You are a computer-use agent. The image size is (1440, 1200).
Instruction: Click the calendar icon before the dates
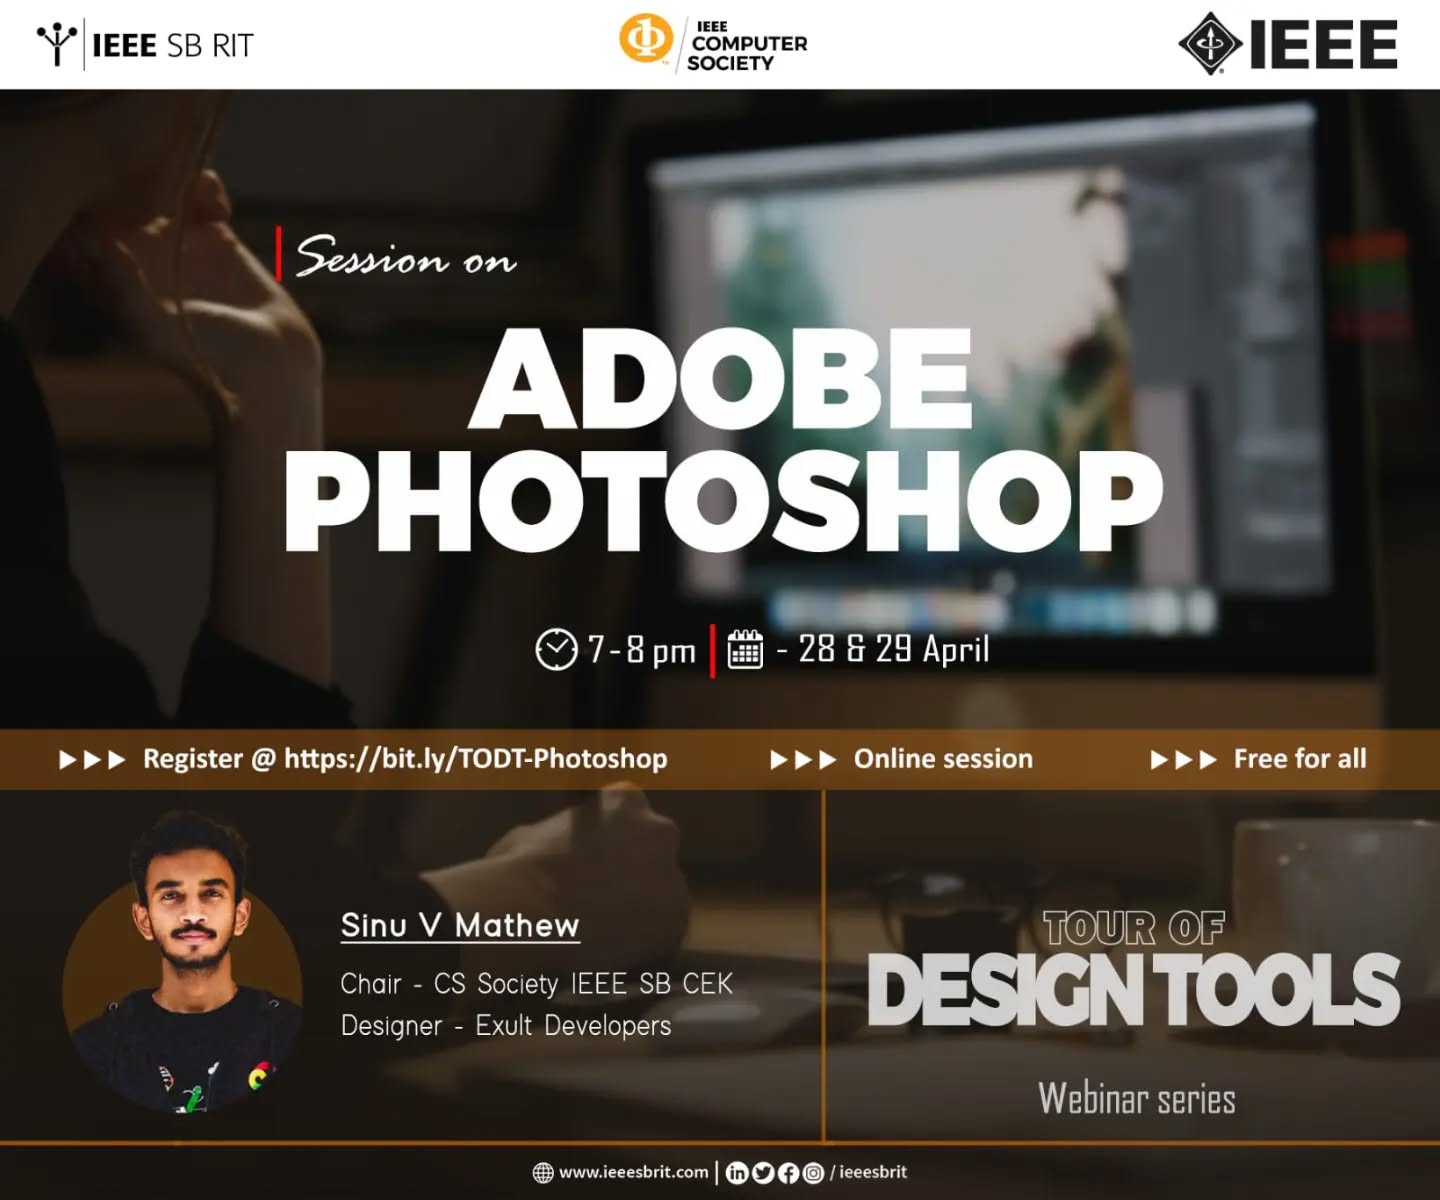(x=745, y=649)
